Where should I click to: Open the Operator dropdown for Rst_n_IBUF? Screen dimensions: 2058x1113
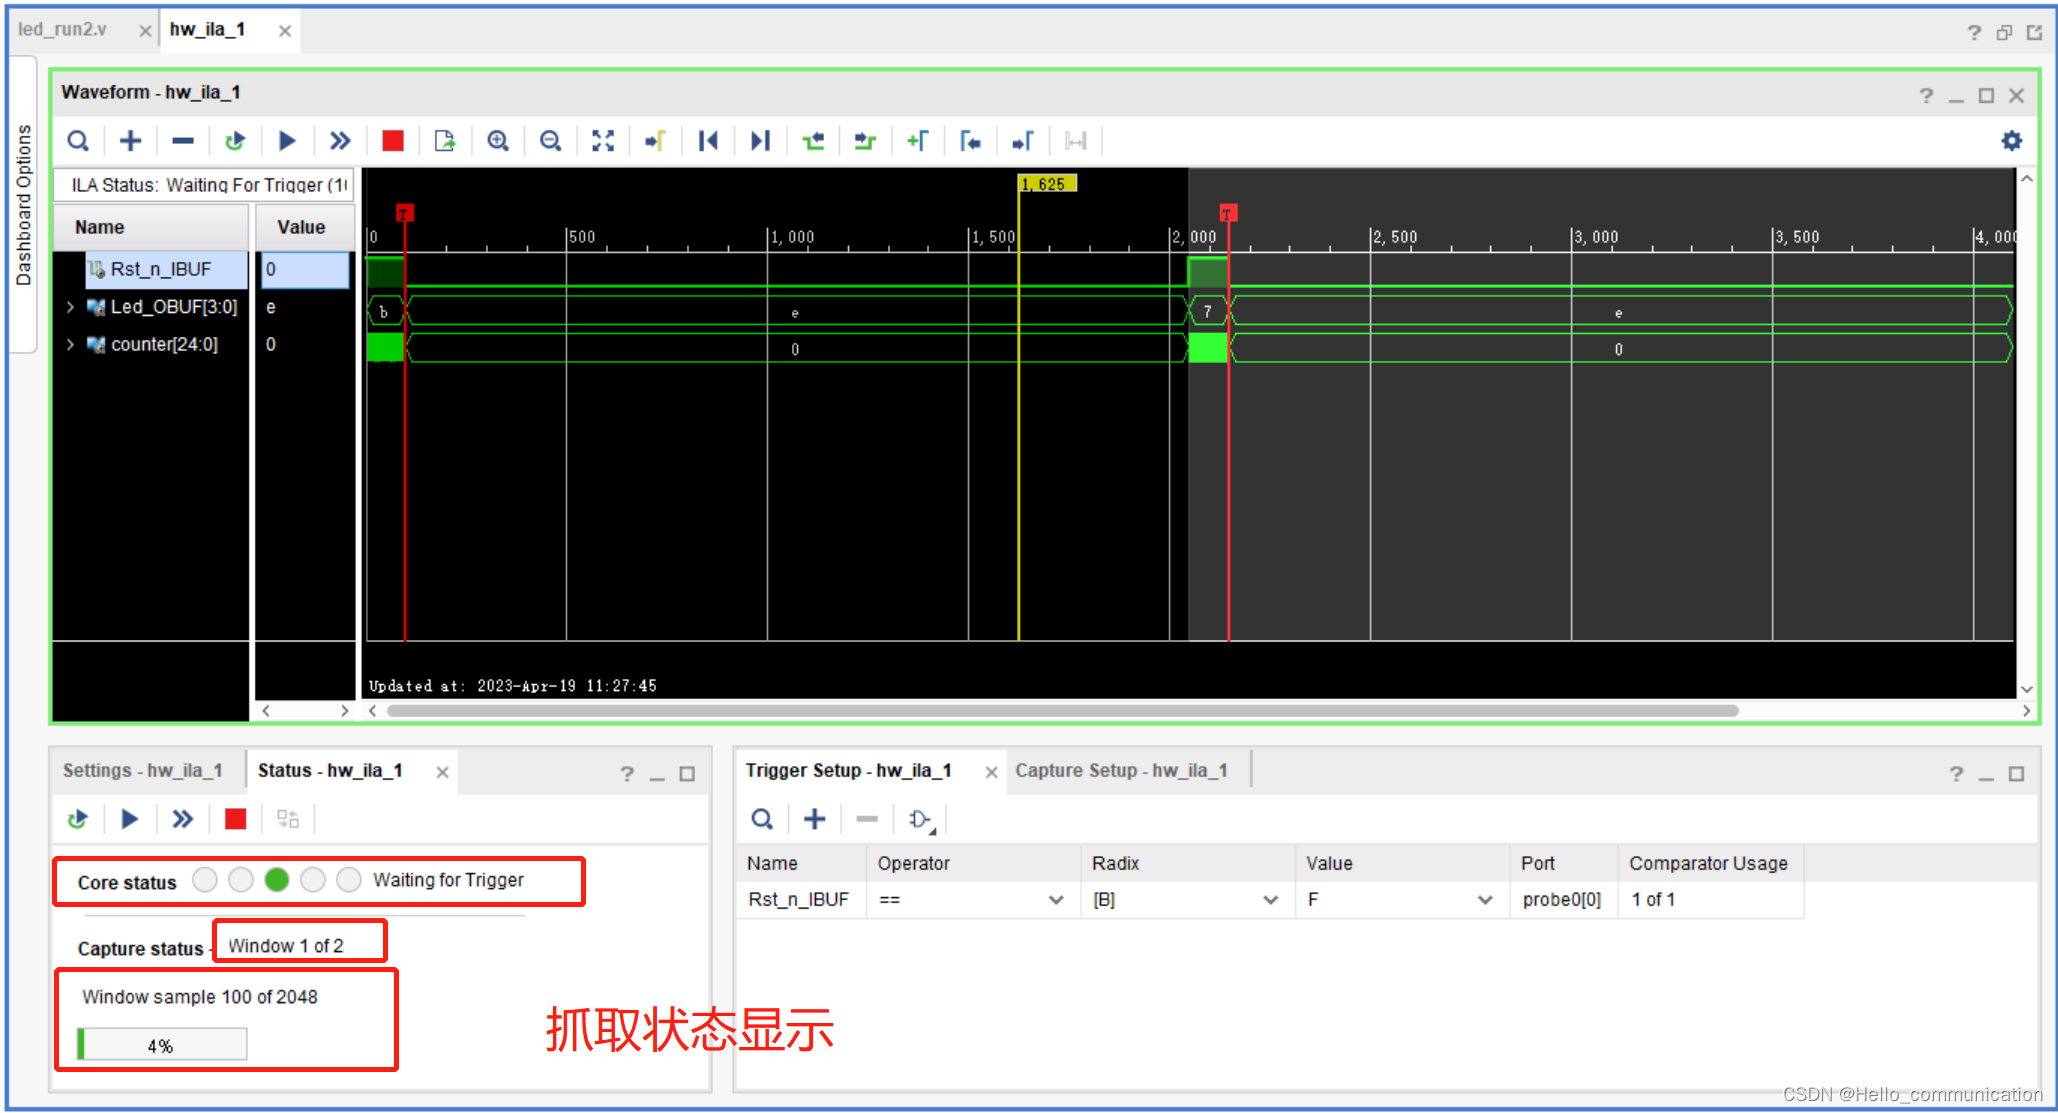[1057, 899]
